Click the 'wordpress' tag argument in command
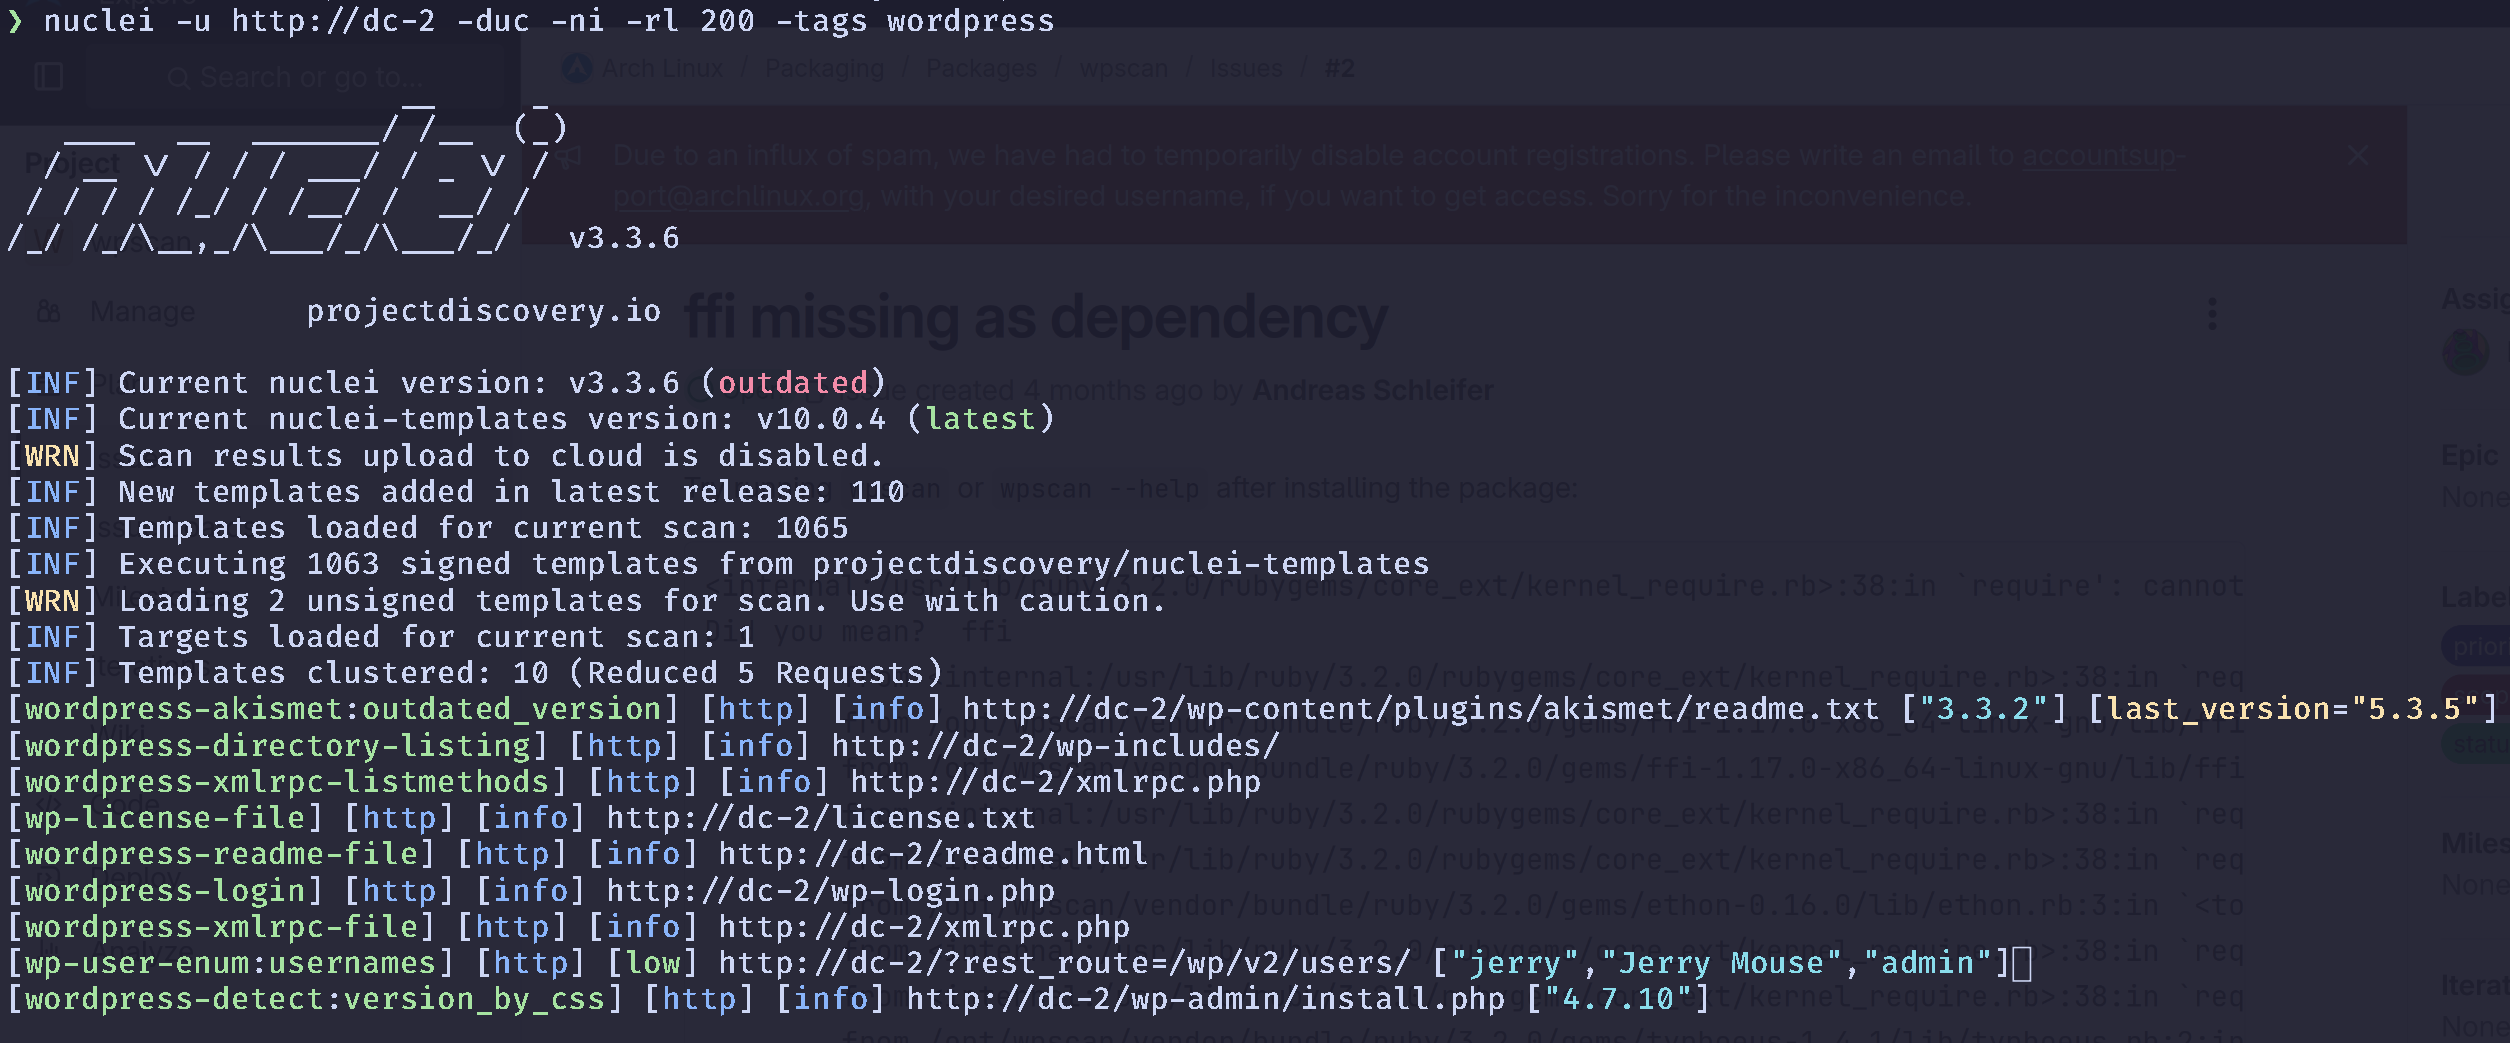 (970, 20)
